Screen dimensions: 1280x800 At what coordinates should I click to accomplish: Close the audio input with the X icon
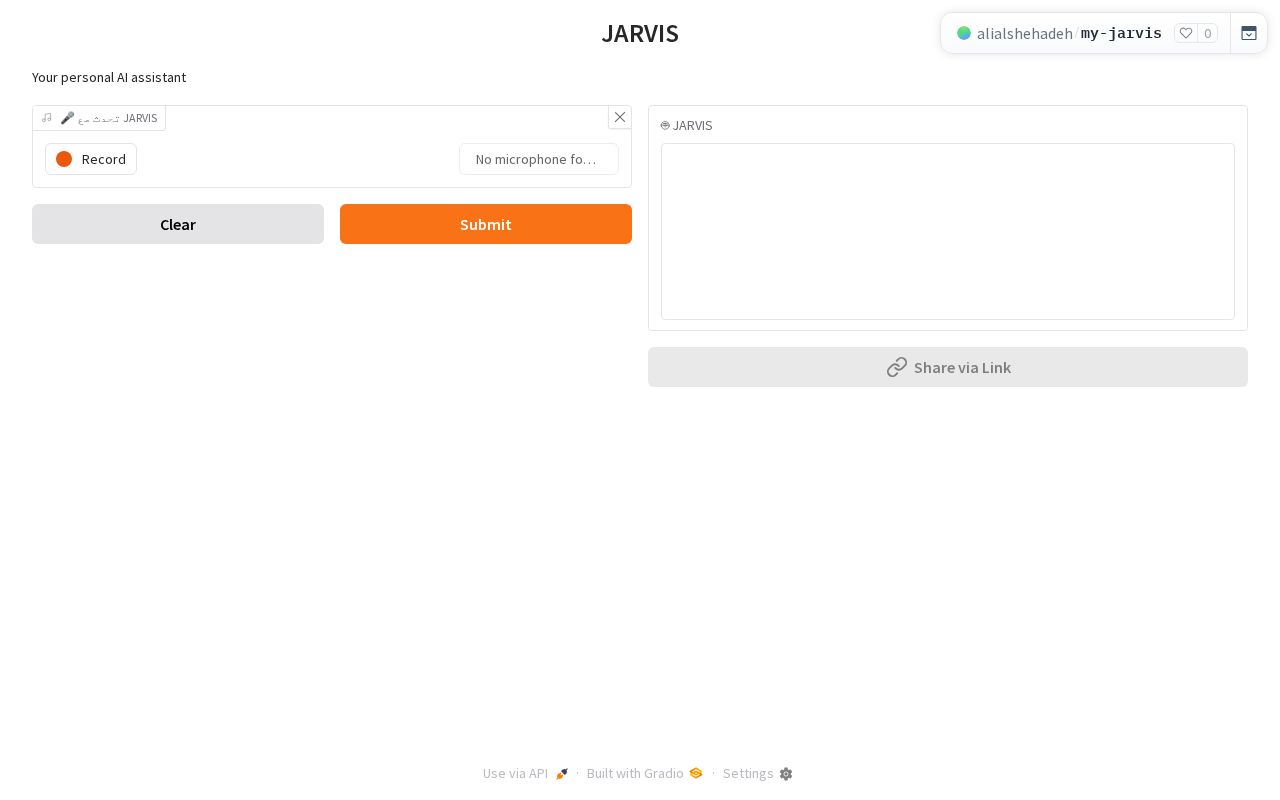[x=620, y=117]
